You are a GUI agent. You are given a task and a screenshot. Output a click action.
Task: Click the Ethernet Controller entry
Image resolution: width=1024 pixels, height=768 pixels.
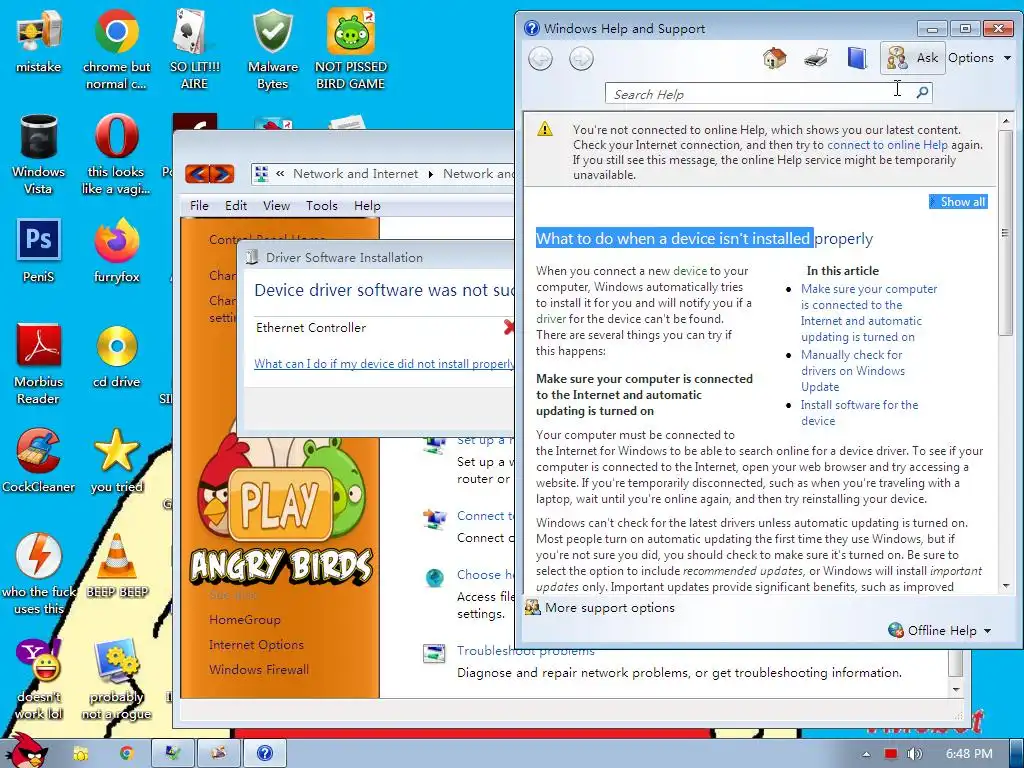coord(311,328)
